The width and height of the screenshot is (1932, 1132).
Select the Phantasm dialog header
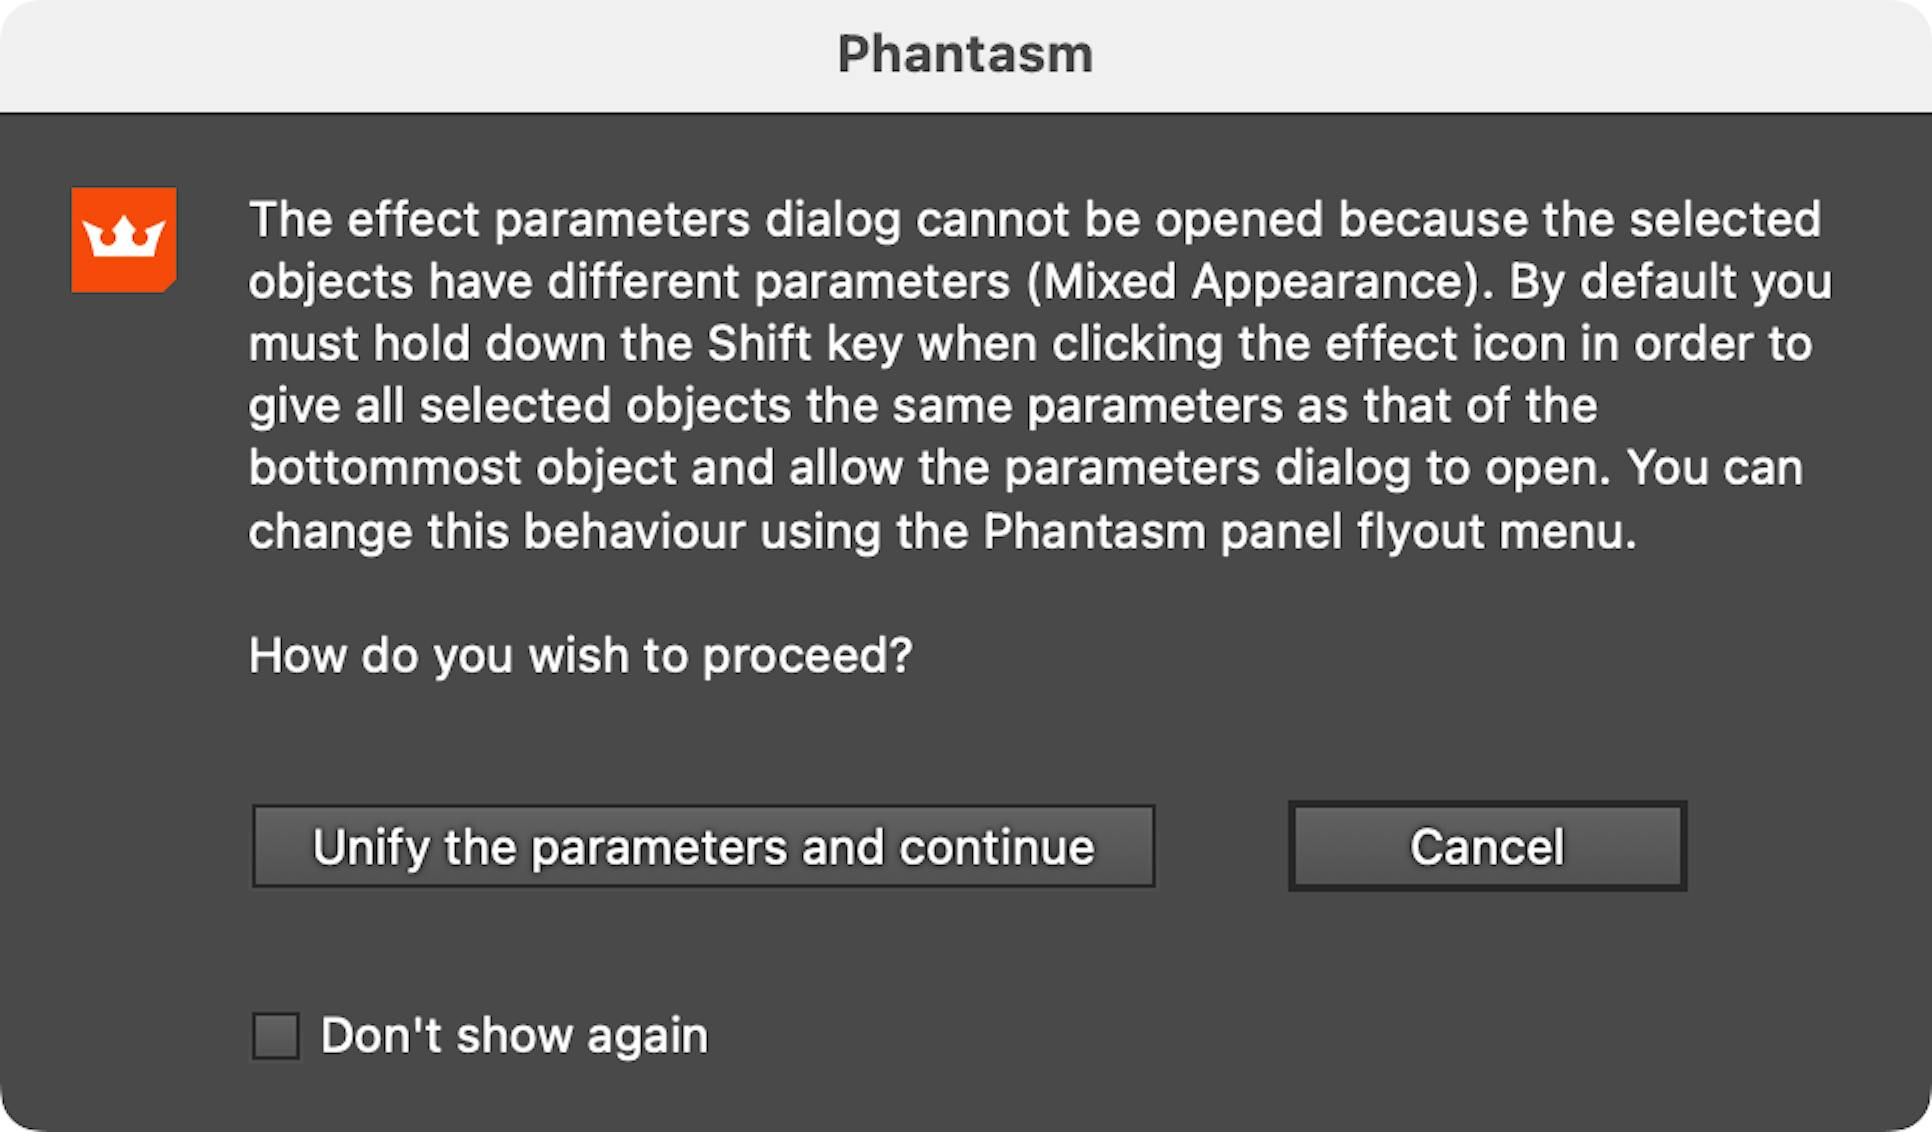point(966,55)
